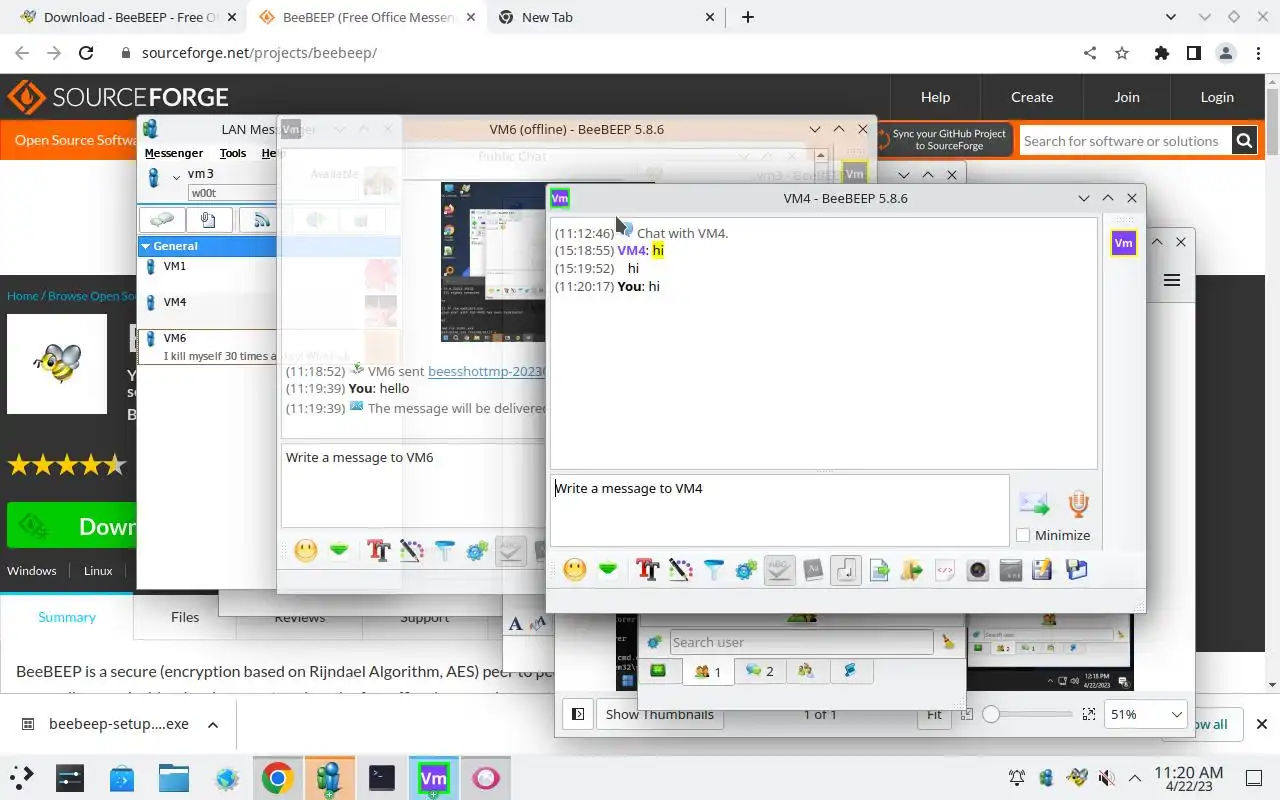
Task: Click Create in SourceForge header
Action: pos(1032,97)
